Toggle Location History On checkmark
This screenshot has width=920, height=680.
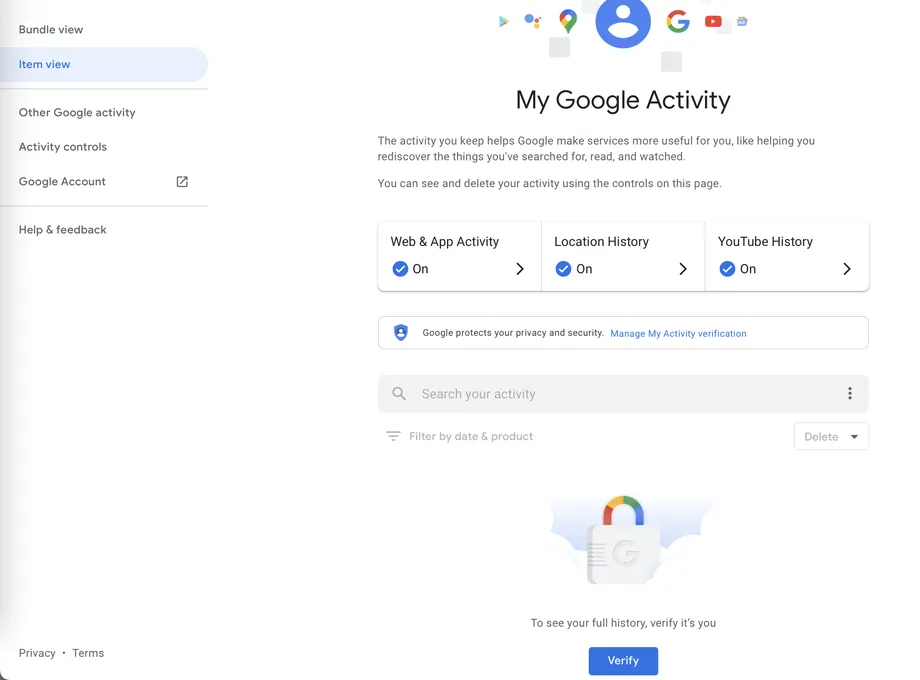point(563,269)
